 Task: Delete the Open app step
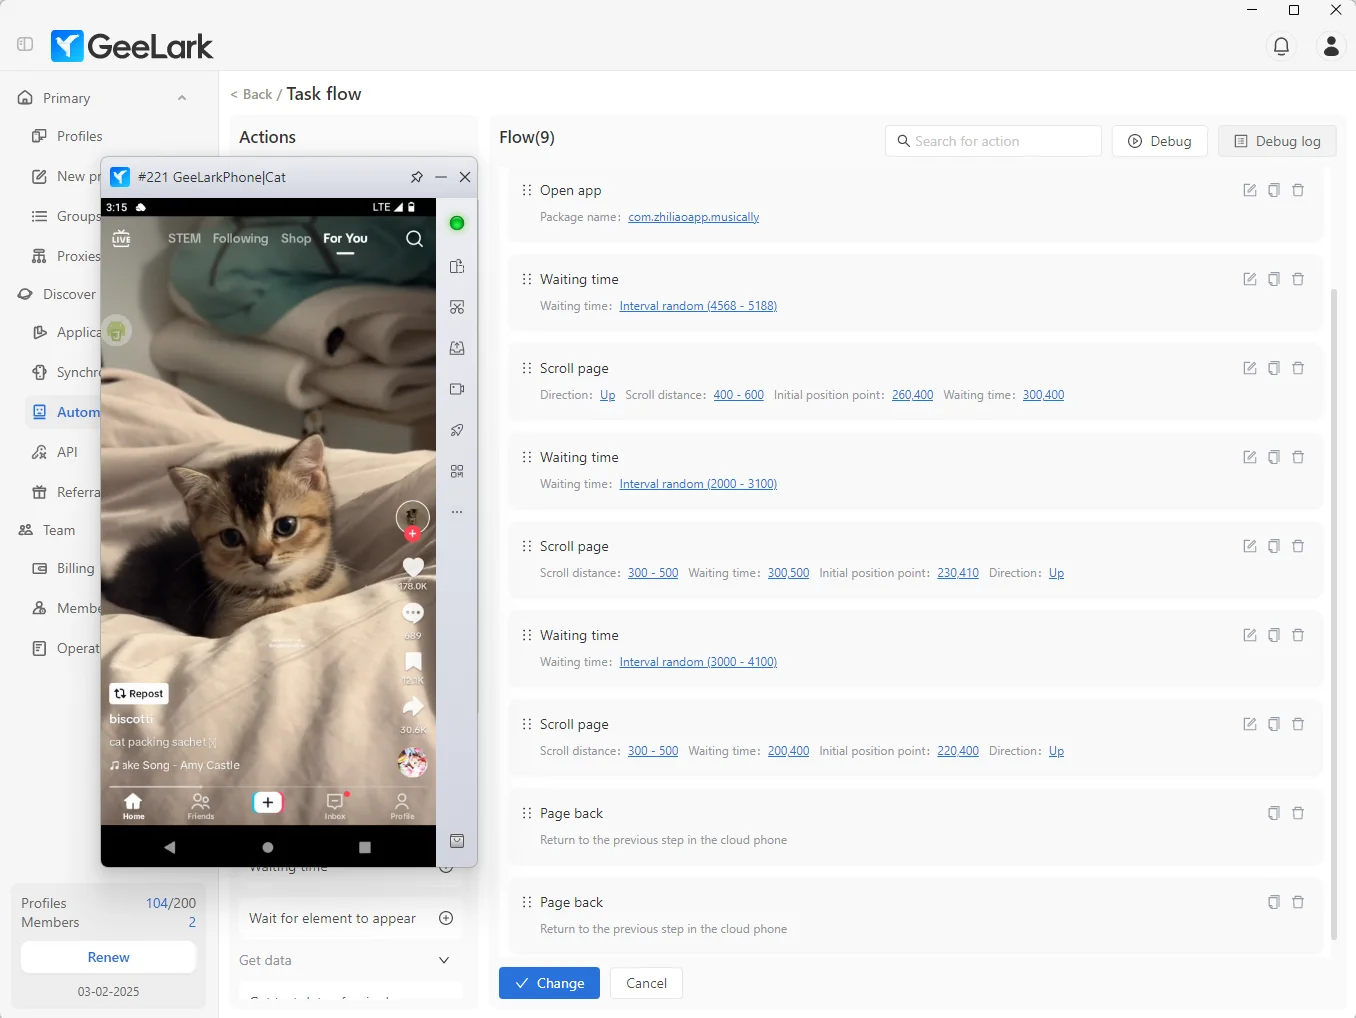coord(1298,190)
